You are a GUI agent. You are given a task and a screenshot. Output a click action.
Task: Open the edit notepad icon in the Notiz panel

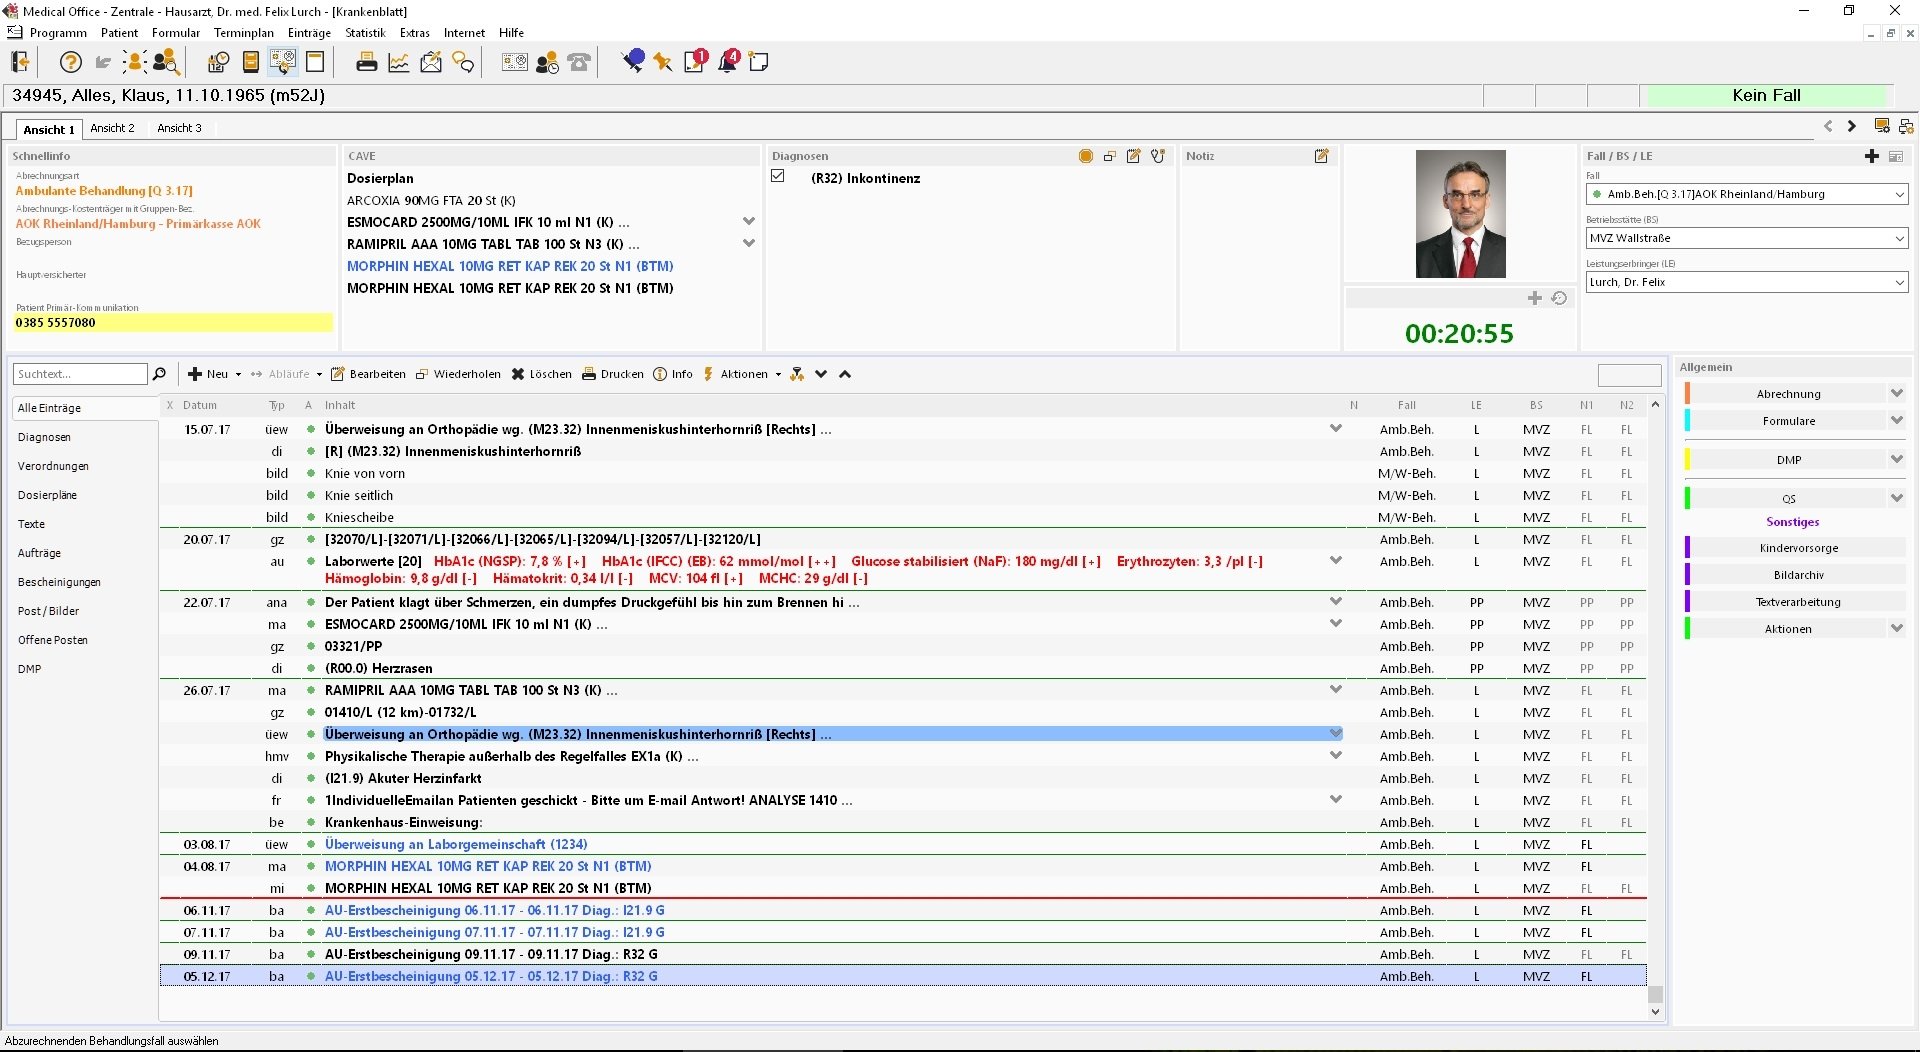(1322, 156)
